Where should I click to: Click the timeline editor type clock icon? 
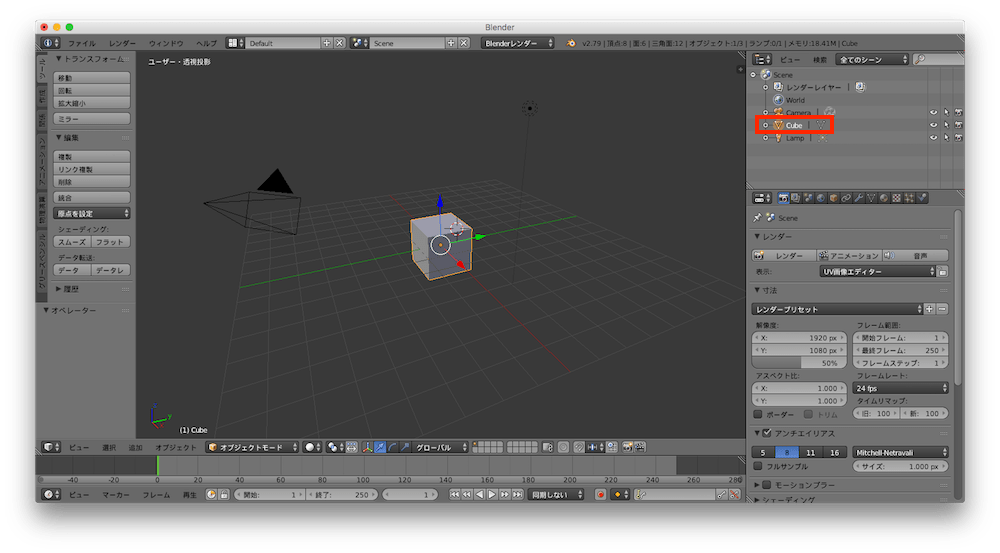50,494
